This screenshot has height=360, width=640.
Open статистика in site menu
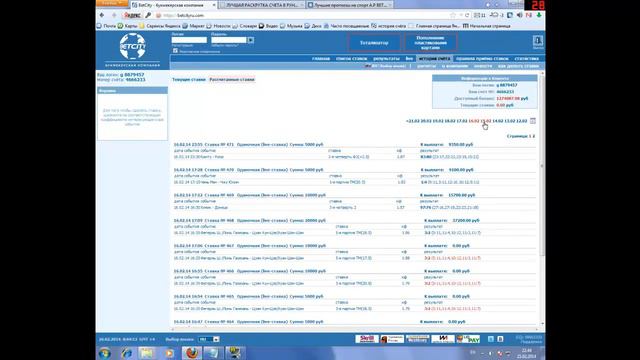click(x=527, y=59)
